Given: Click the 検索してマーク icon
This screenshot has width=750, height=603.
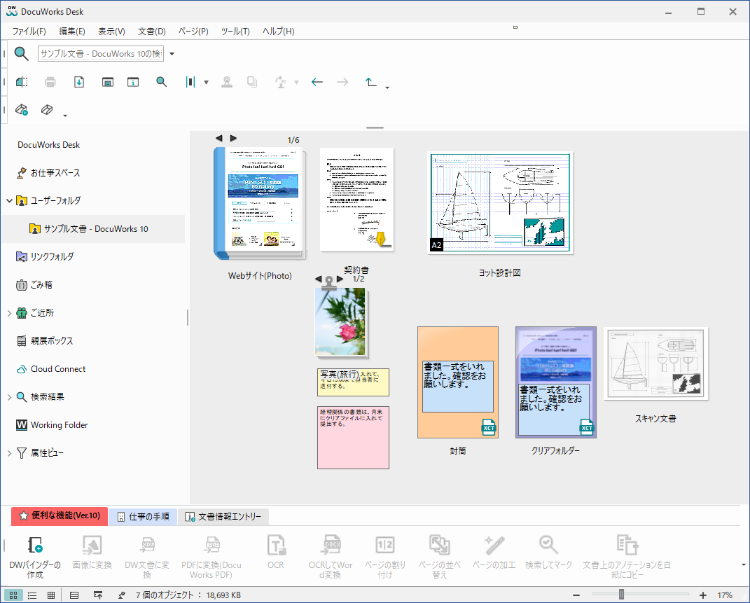Looking at the screenshot, I should pyautogui.click(x=548, y=545).
